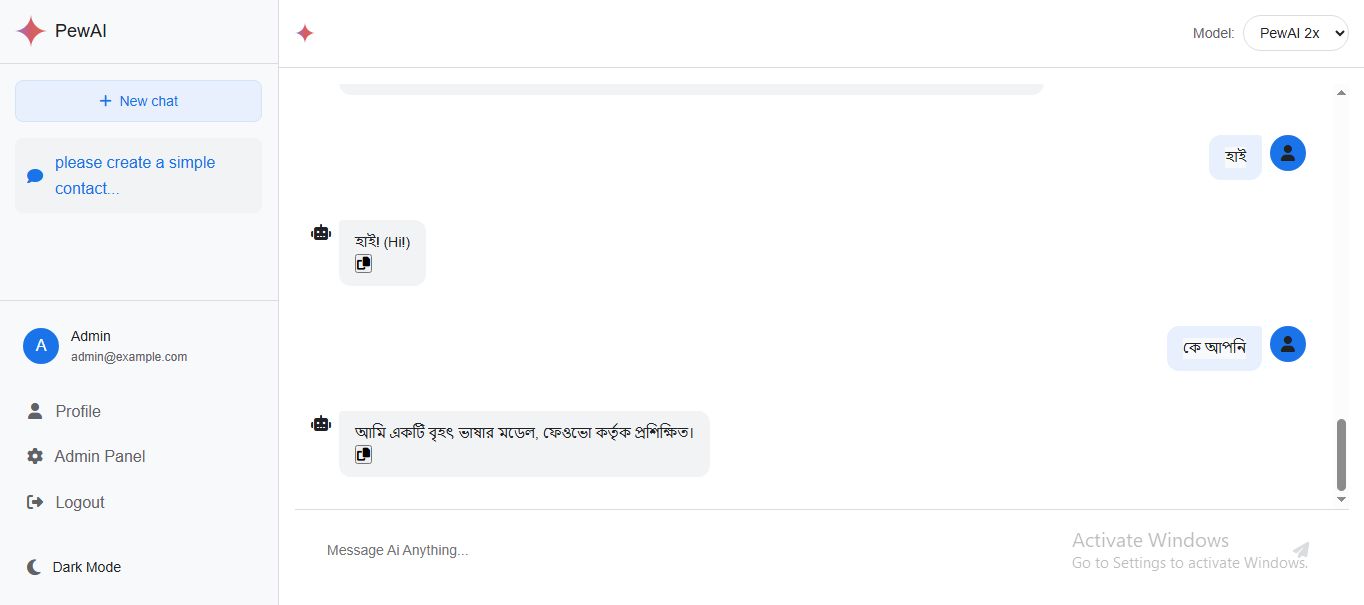The image size is (1364, 605).
Task: Copy the last Bengali bot response
Action: 364,455
